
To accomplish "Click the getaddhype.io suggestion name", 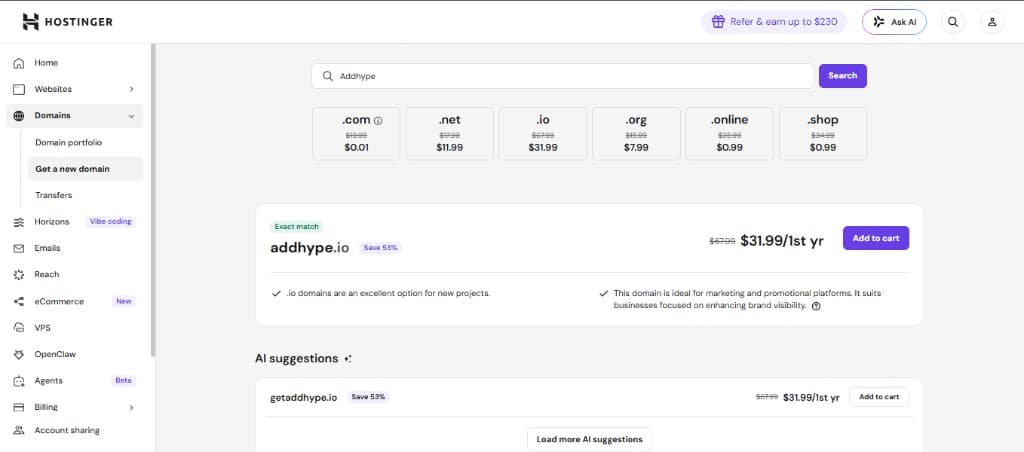I will click(x=304, y=397).
